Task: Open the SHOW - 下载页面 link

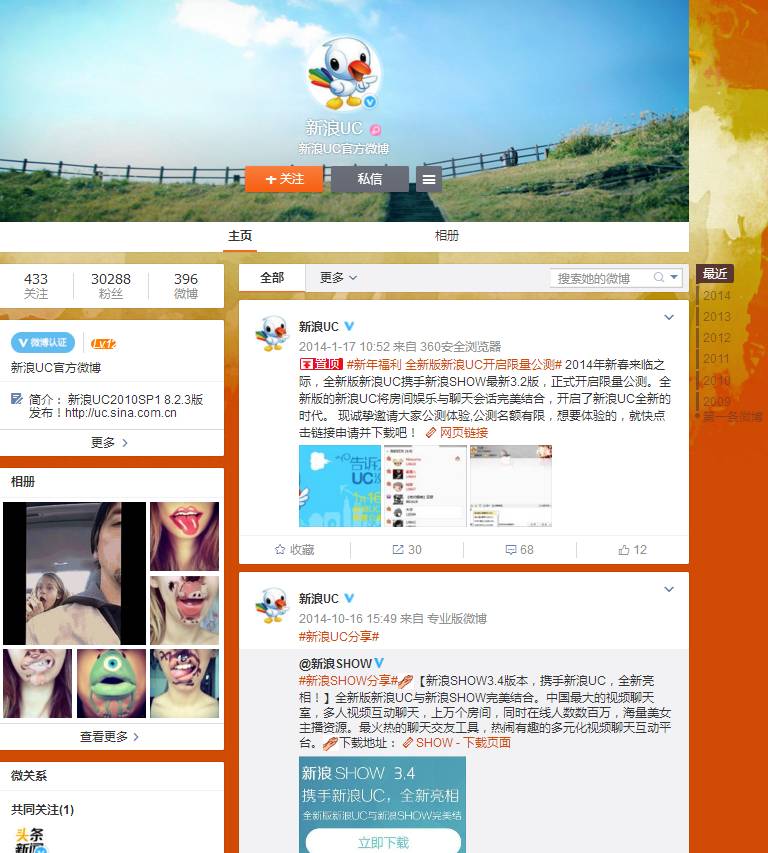Action: tap(457, 743)
